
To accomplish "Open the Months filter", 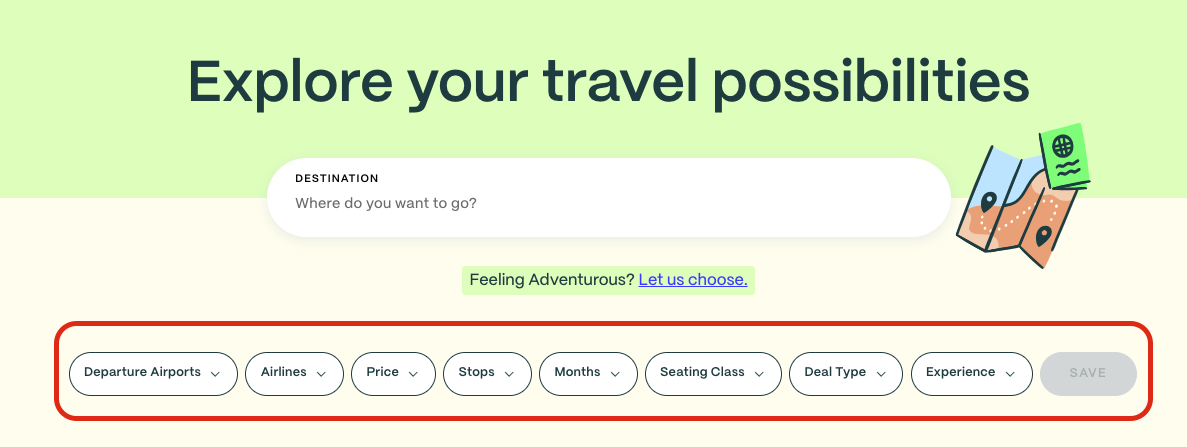I will (x=588, y=374).
